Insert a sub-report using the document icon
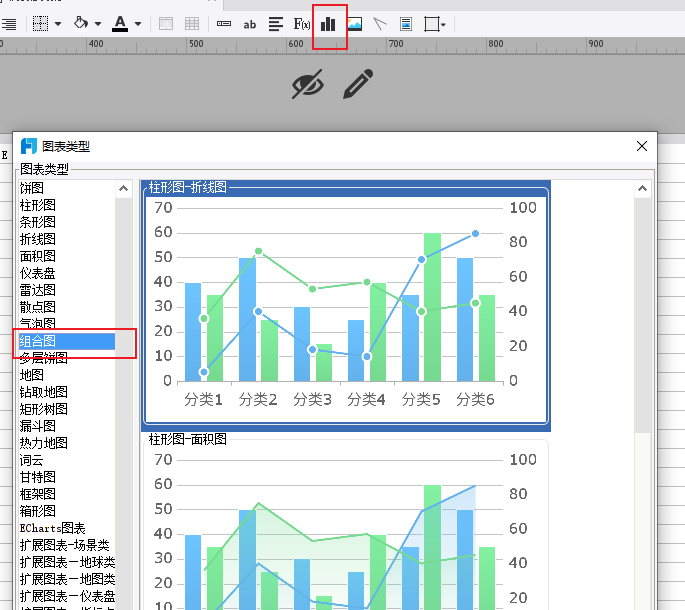685x610 pixels. click(x=406, y=24)
